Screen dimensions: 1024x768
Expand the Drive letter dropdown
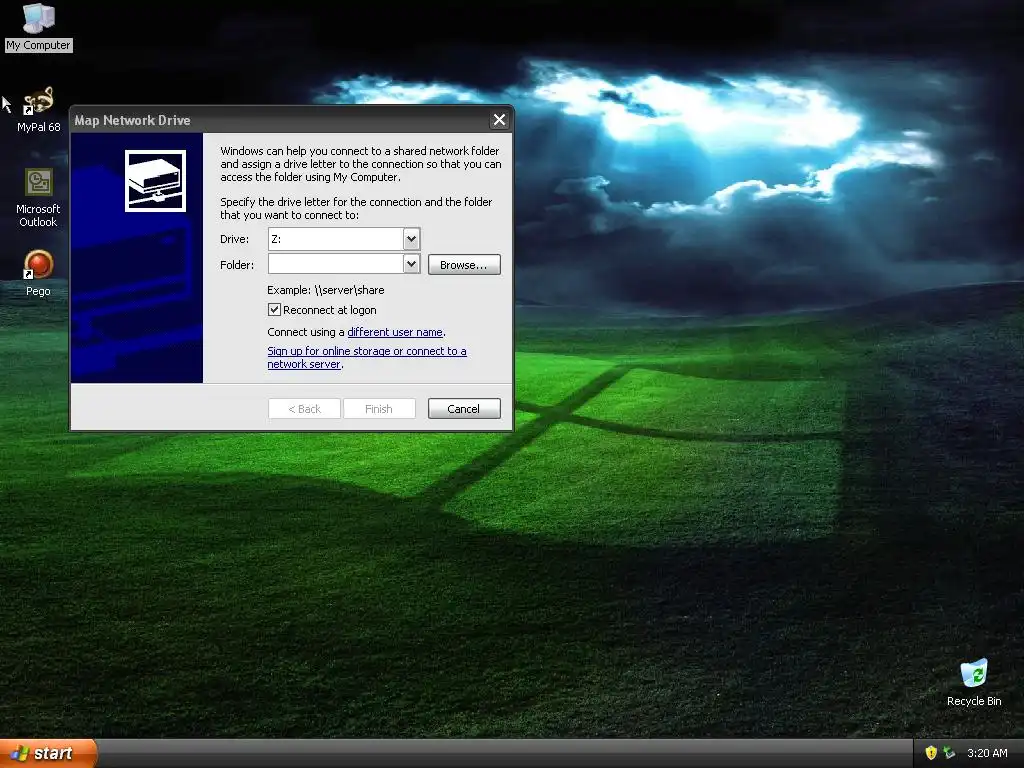coord(411,239)
